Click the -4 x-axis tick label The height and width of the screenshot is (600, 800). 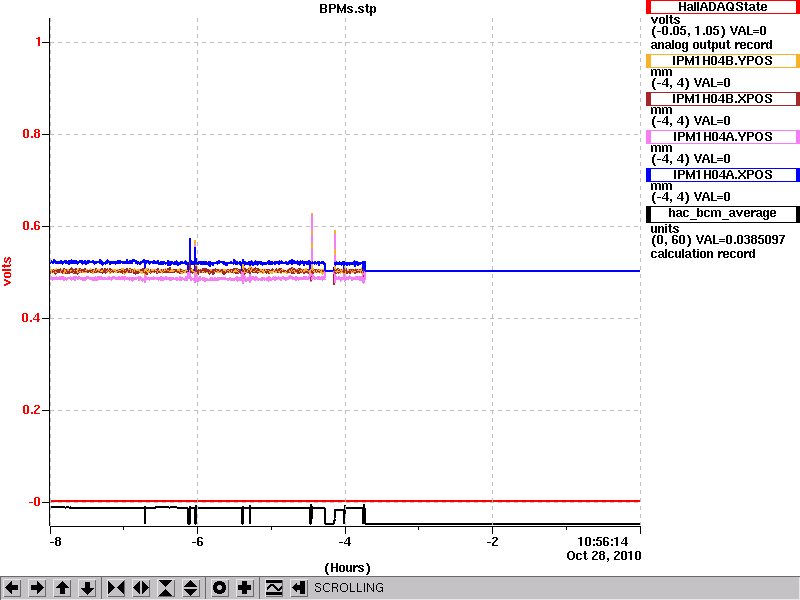point(345,542)
